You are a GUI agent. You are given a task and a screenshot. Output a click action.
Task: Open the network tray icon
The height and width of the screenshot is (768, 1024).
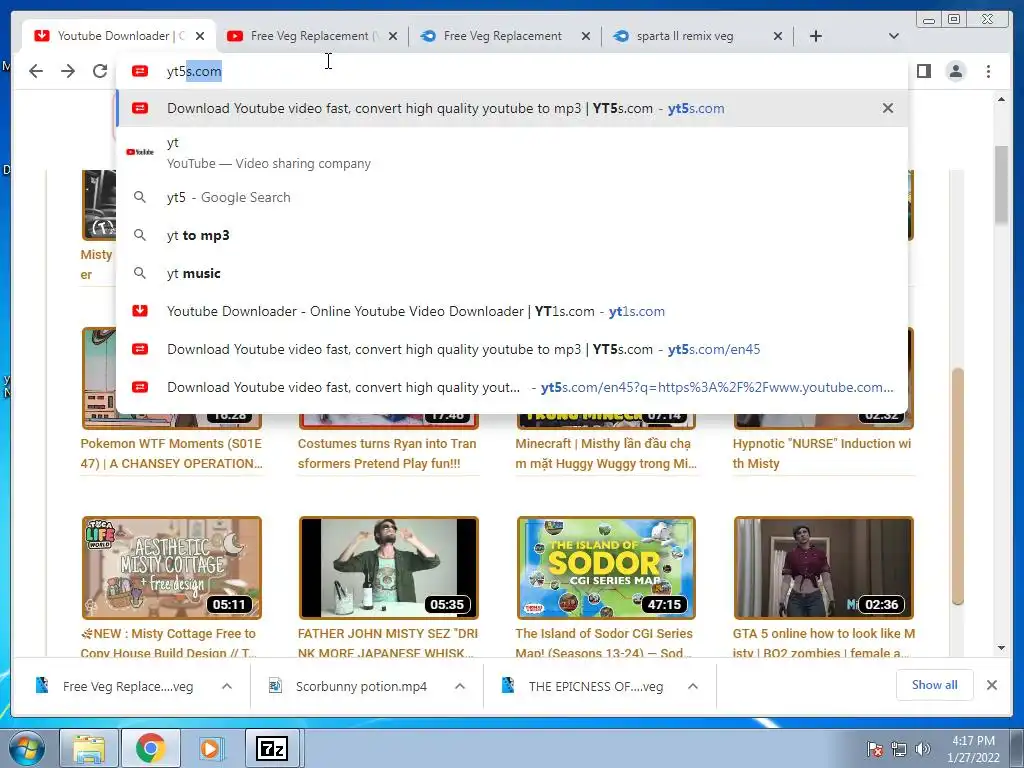pyautogui.click(x=899, y=750)
